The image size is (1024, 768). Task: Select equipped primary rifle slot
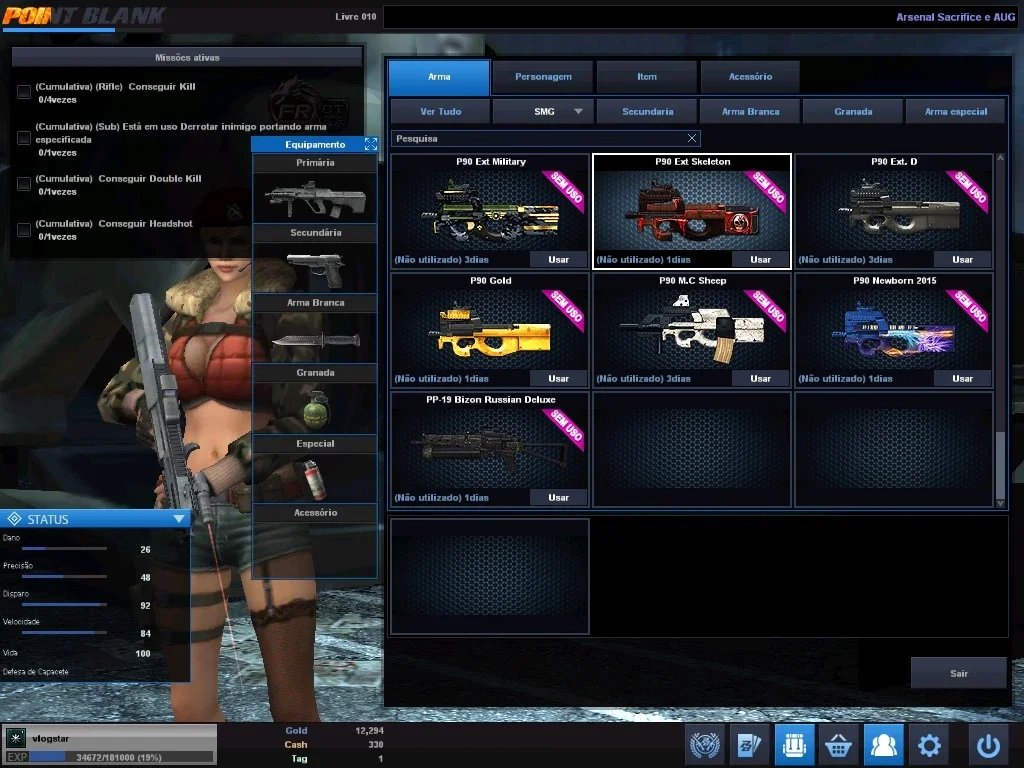point(315,198)
